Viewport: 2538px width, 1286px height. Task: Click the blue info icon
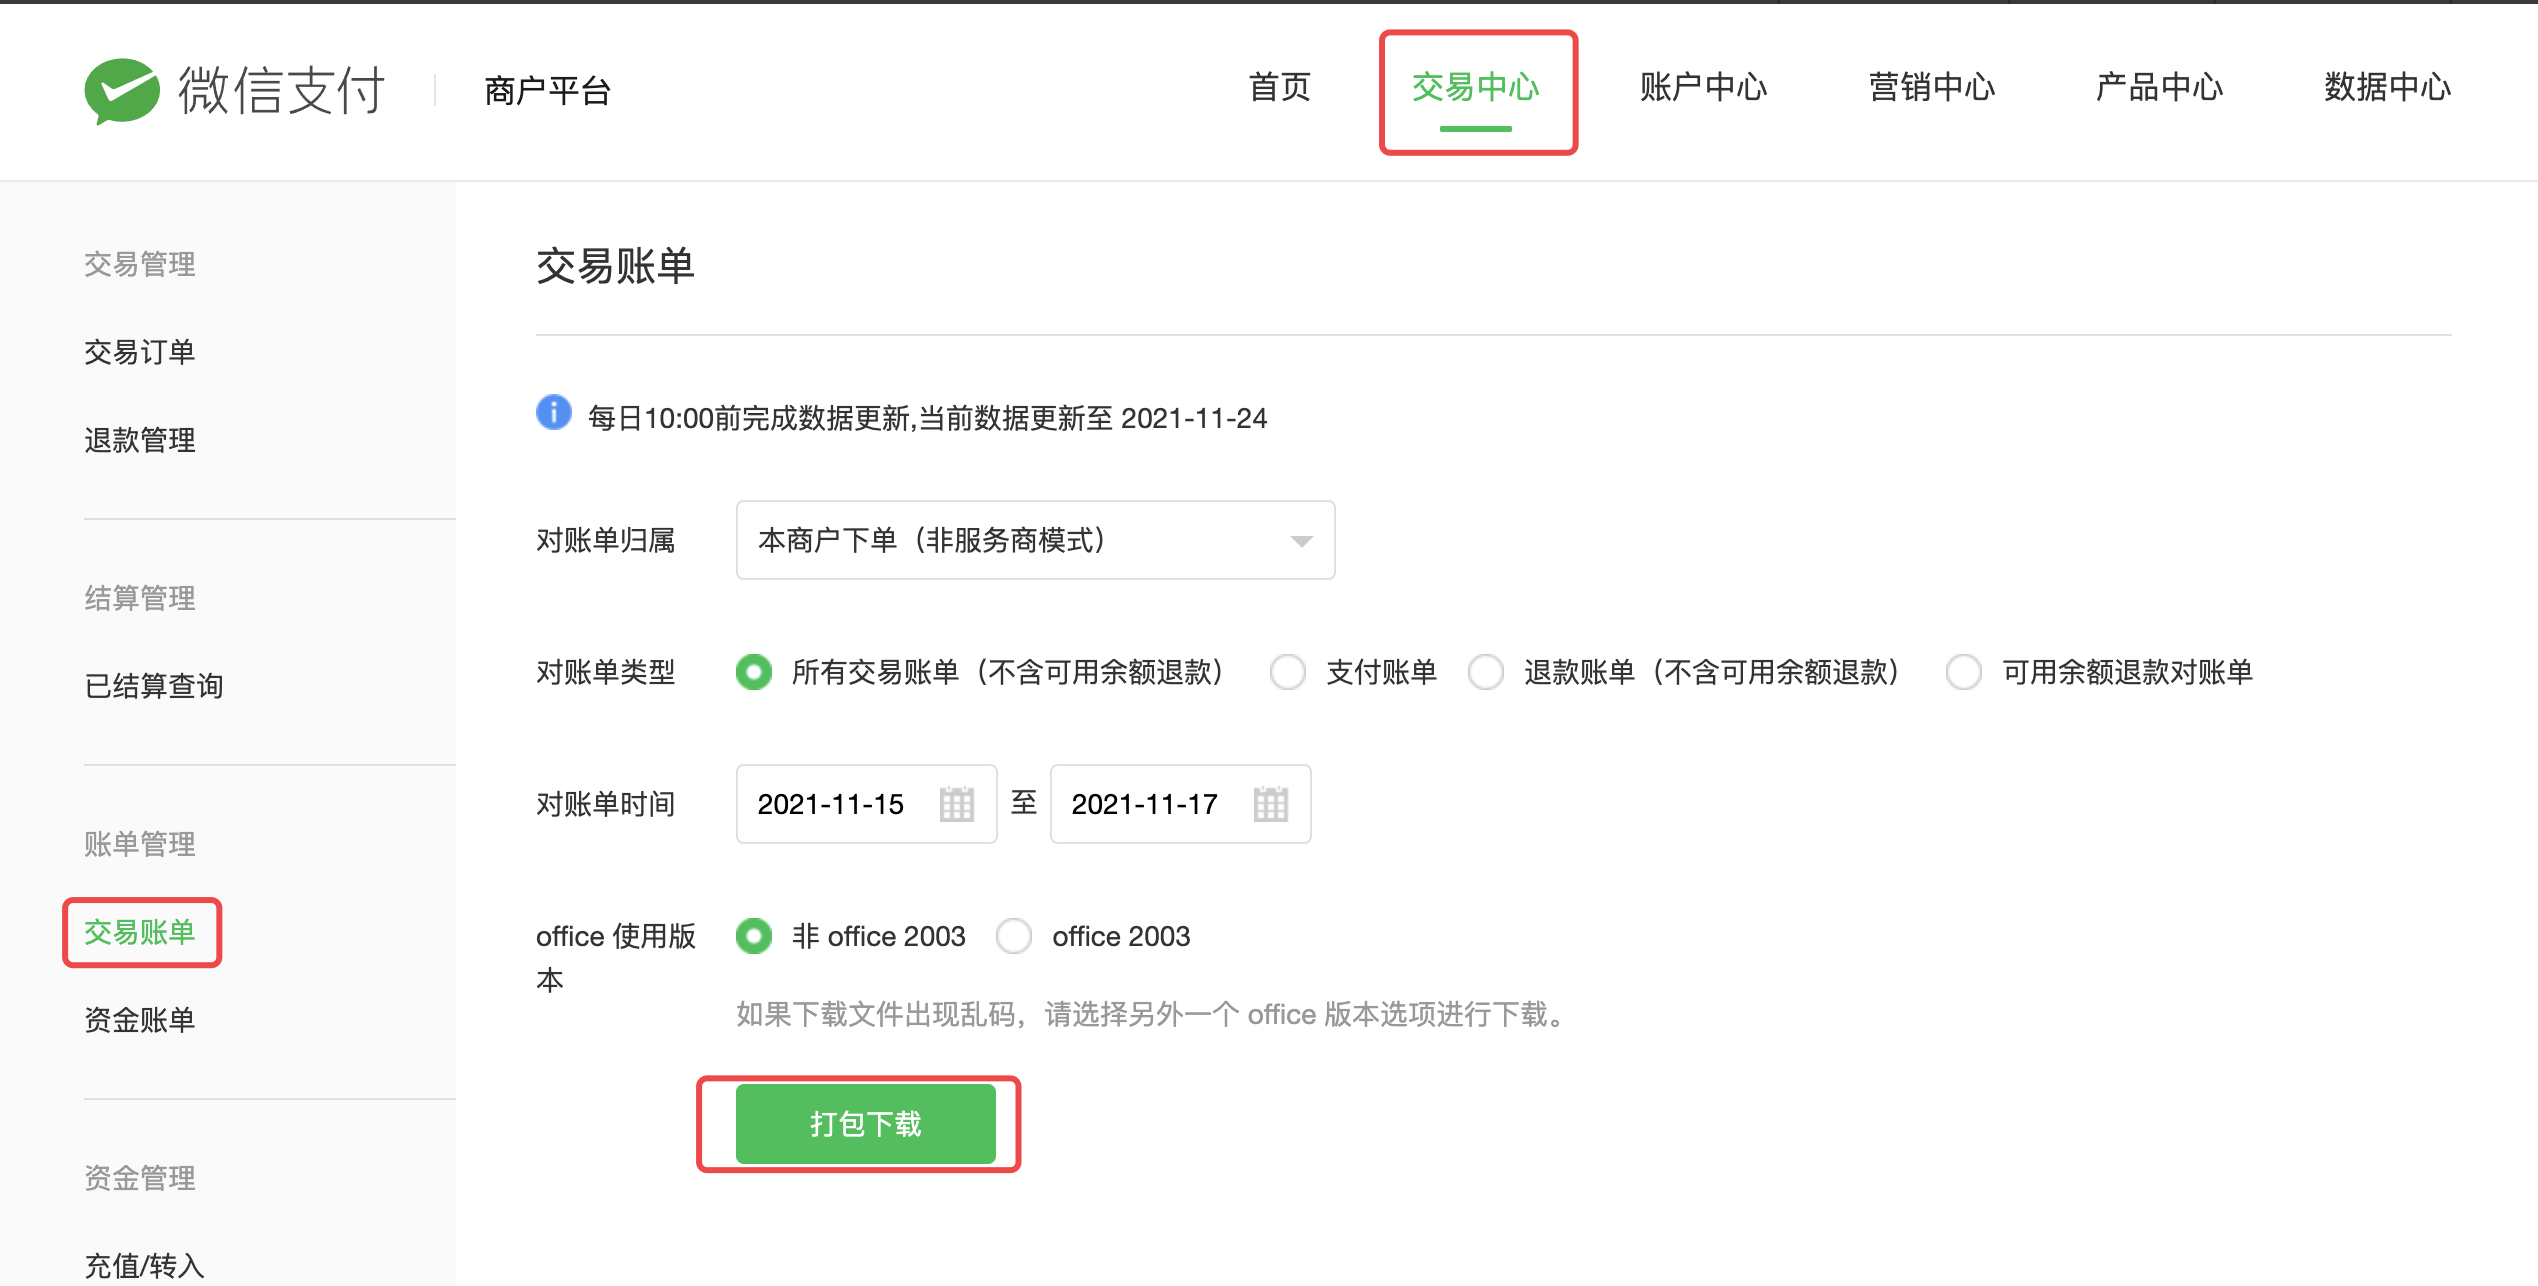click(x=553, y=413)
